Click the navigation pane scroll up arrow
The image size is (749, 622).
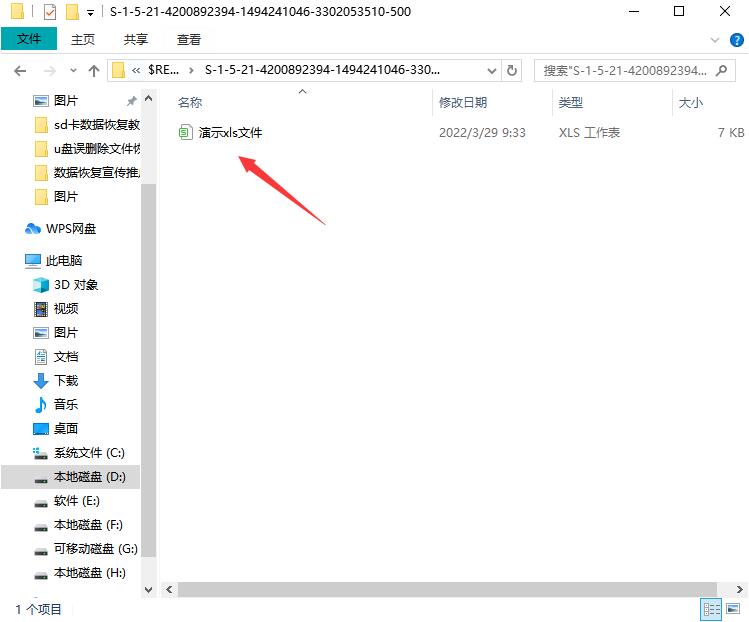coord(149,98)
